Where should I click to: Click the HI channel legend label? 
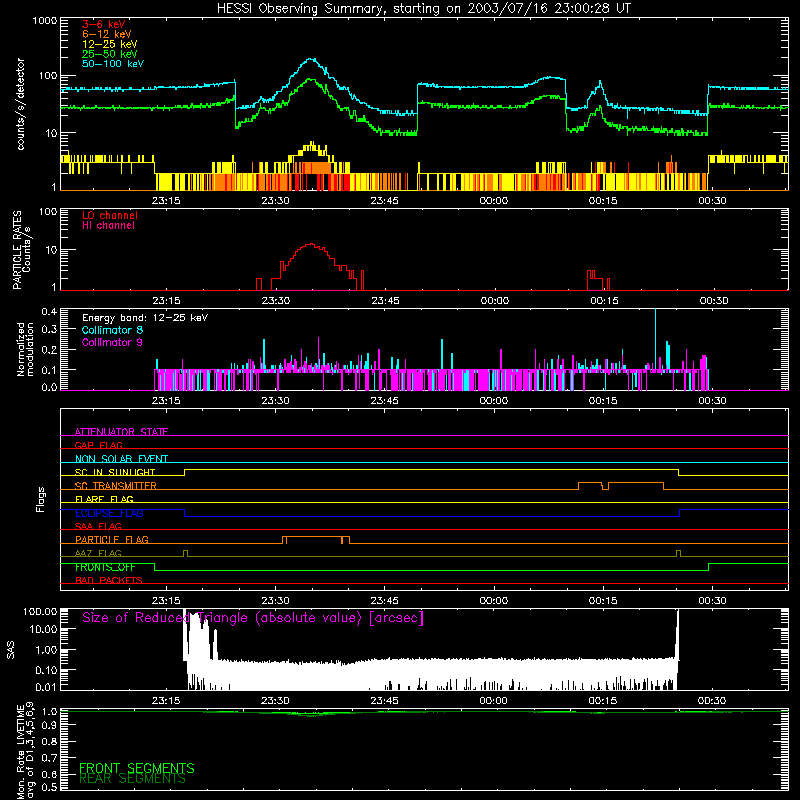[x=108, y=226]
